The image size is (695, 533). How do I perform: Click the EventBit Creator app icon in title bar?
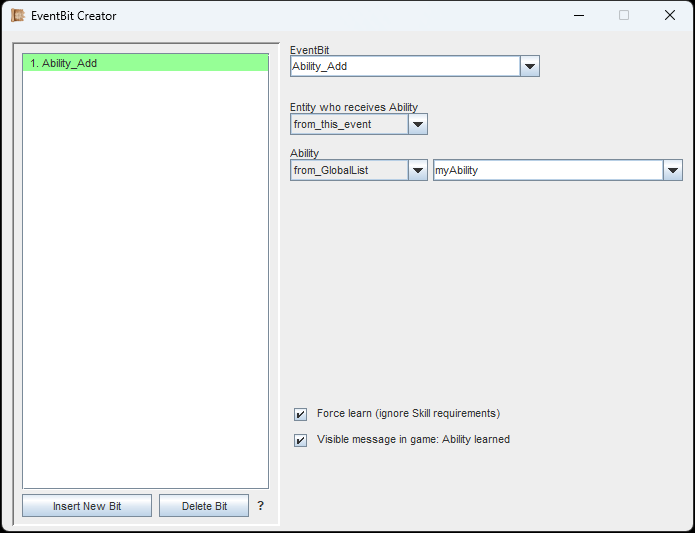coord(17,16)
